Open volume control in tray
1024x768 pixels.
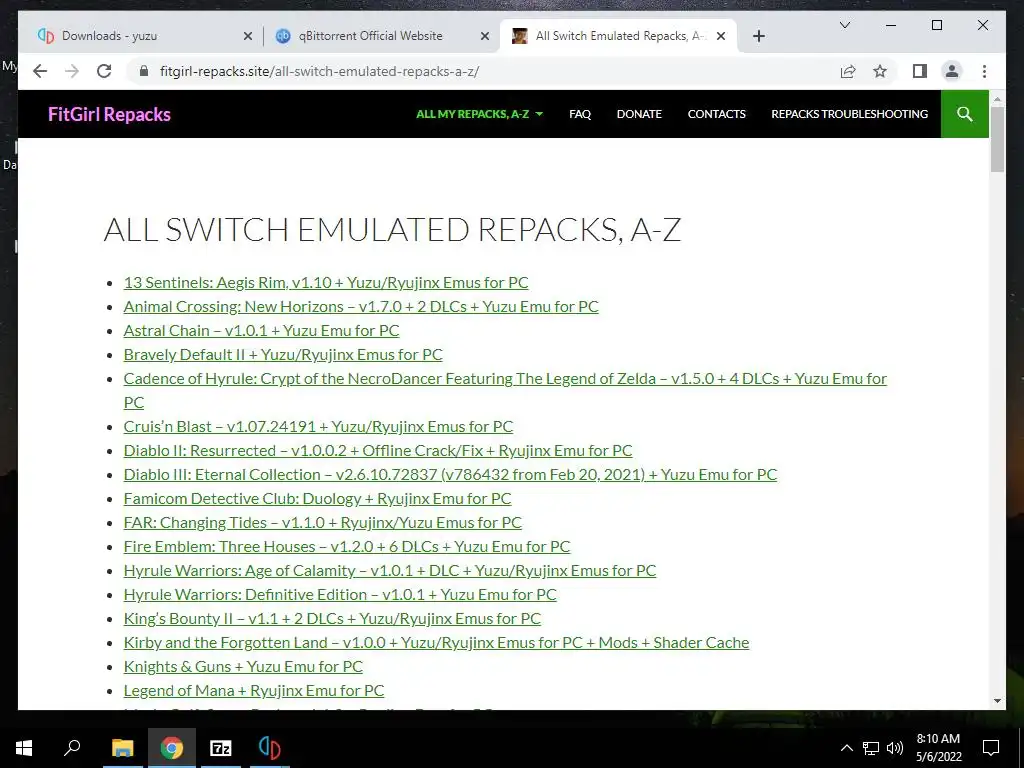(x=895, y=748)
